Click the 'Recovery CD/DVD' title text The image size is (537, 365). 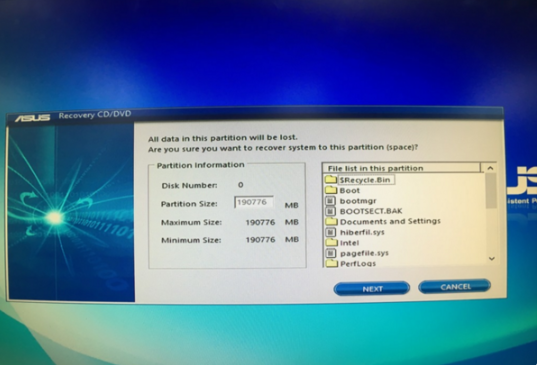[95, 115]
